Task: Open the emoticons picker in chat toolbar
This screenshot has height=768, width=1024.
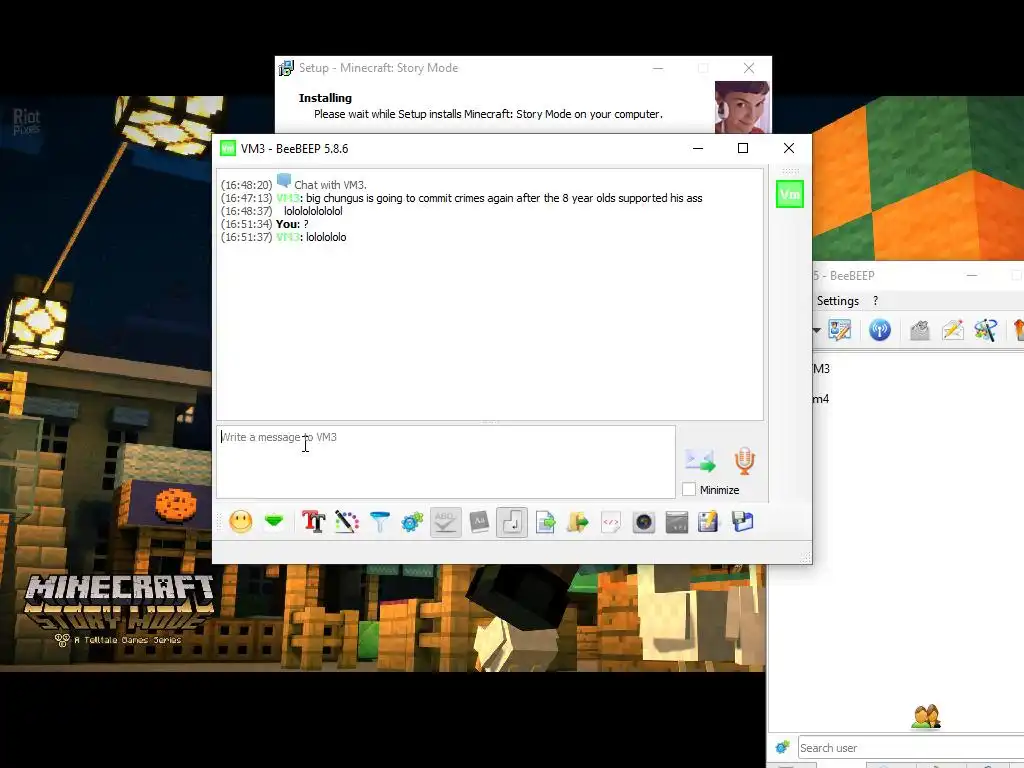Action: (240, 522)
